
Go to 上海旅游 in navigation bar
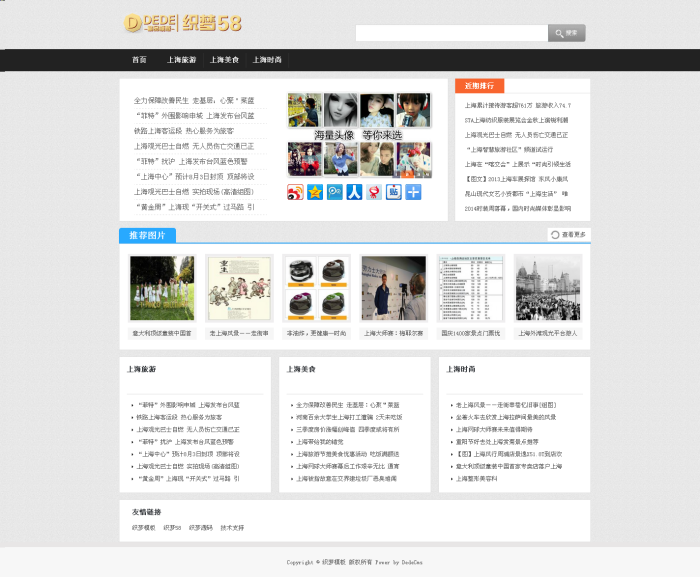point(182,60)
